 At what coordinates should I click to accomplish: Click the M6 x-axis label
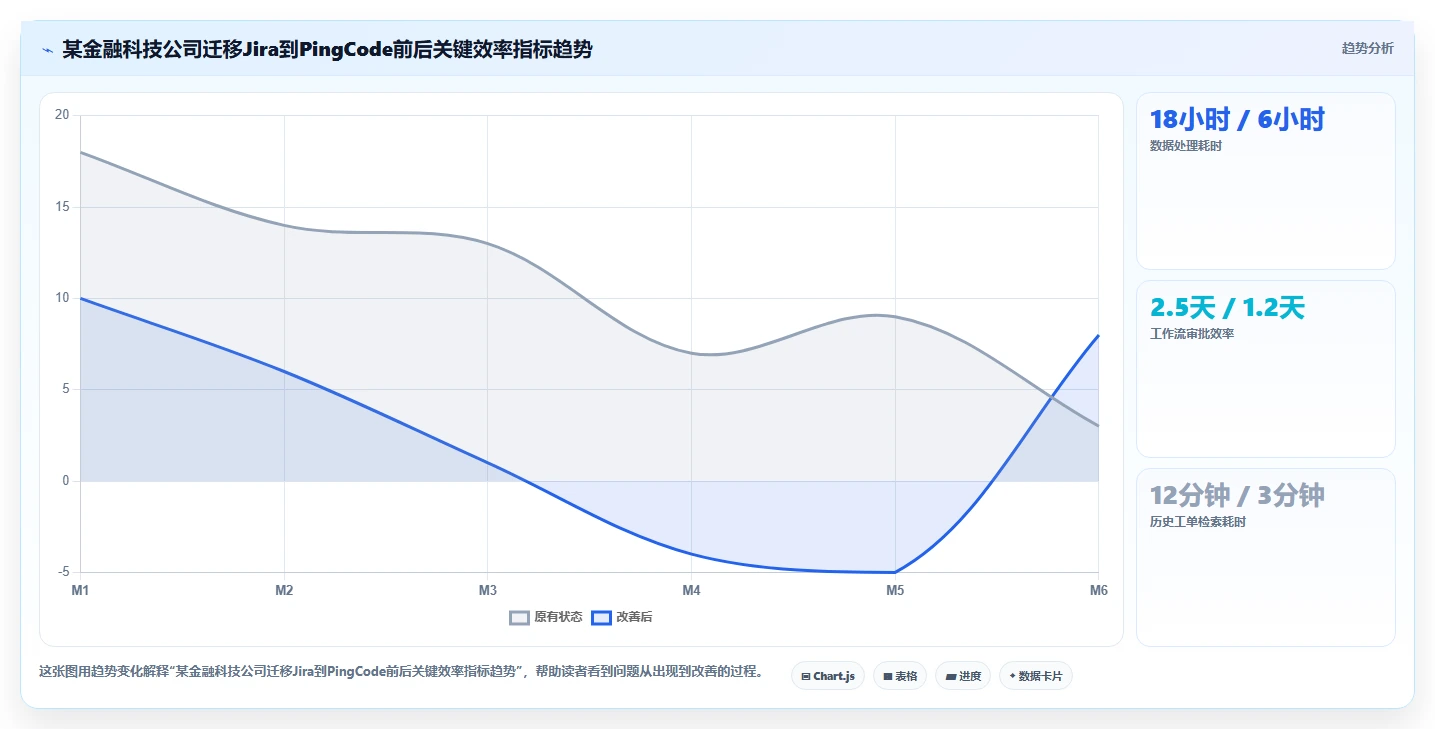click(x=1098, y=590)
